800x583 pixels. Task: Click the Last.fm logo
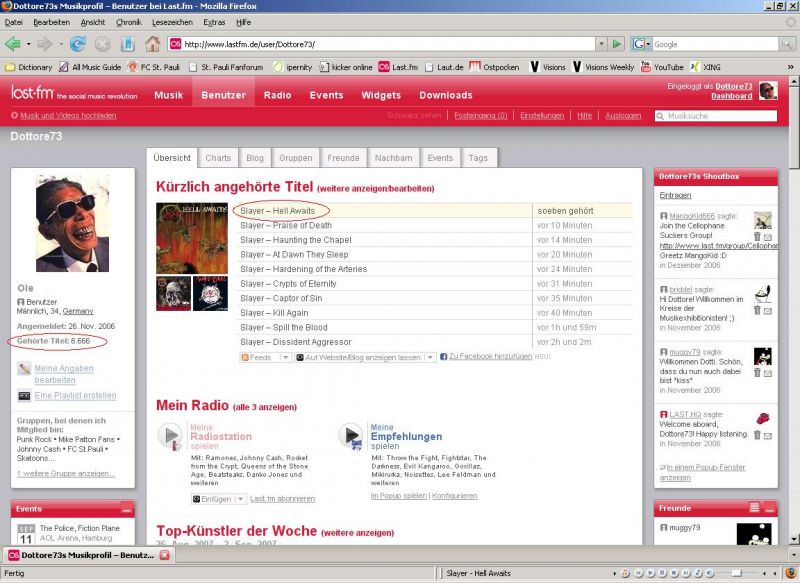pos(32,95)
